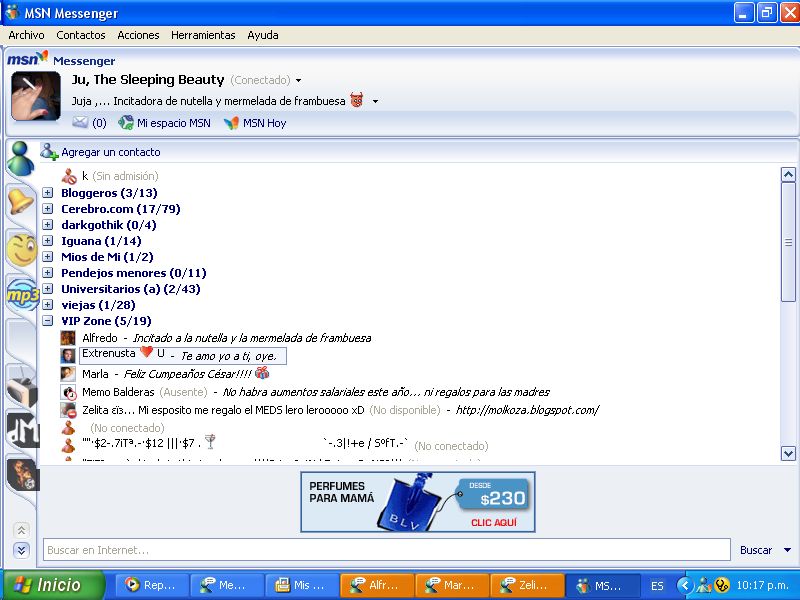Open the personal message dropdown arrow
This screenshot has height=600, width=800.
pyautogui.click(x=375, y=101)
